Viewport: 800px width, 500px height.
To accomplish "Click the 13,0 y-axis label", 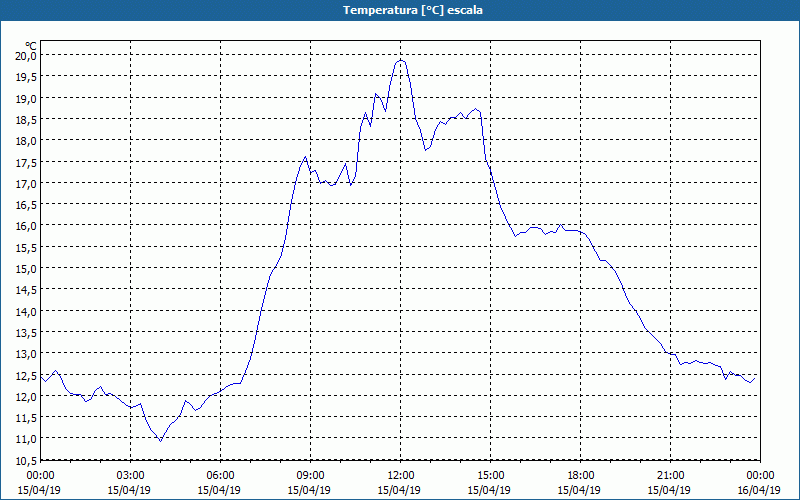I will (27, 353).
